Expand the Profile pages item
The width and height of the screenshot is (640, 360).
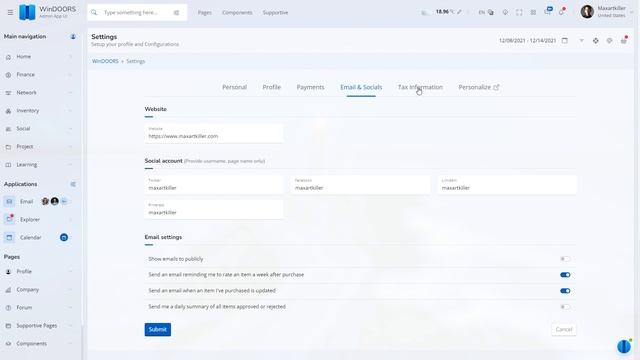coord(40,271)
